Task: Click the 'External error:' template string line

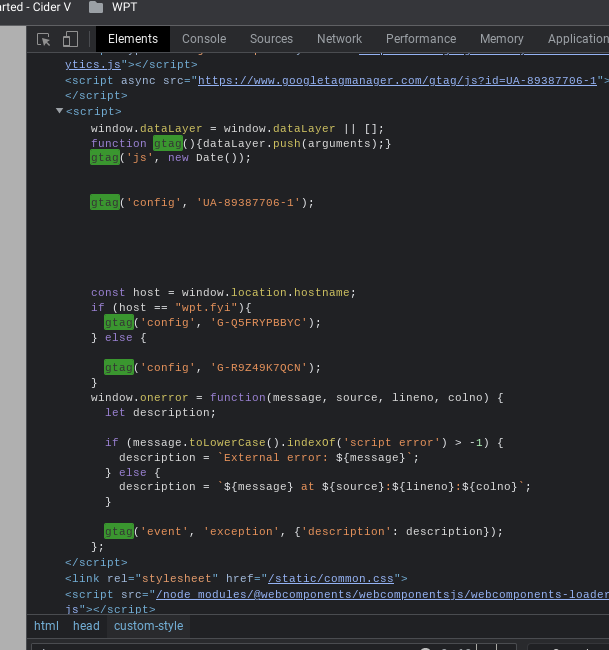Action: tap(269, 458)
